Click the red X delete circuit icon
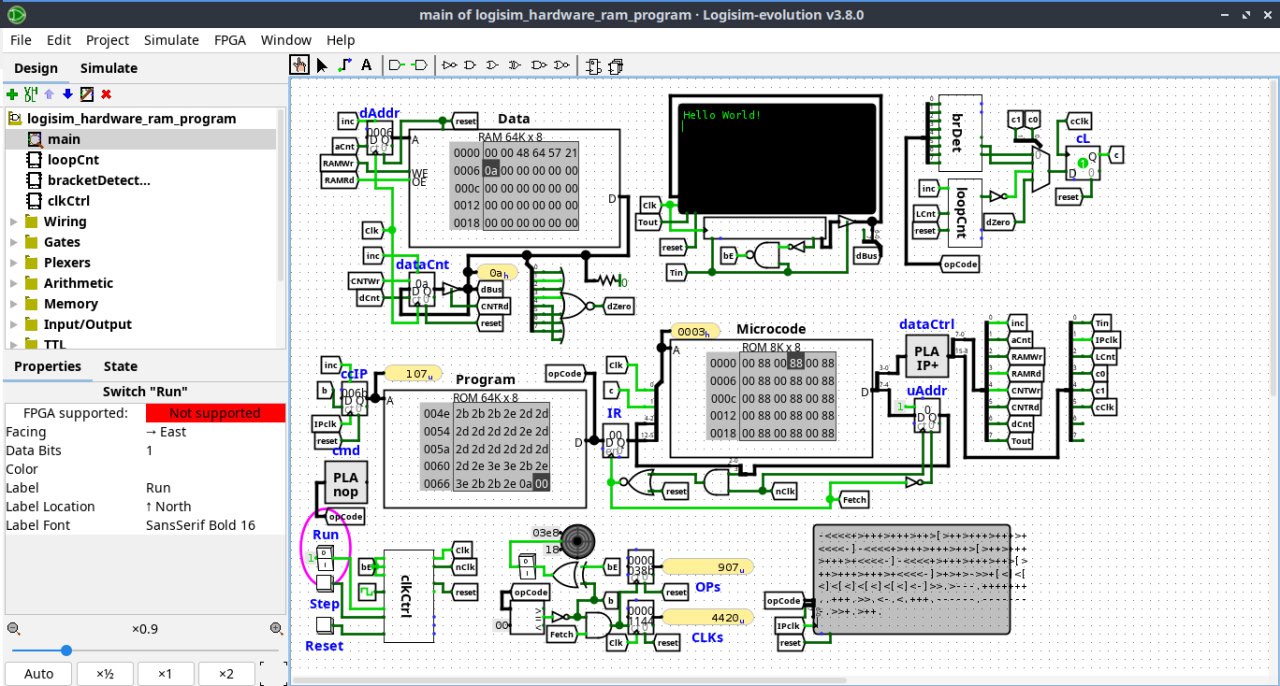 tap(106, 94)
